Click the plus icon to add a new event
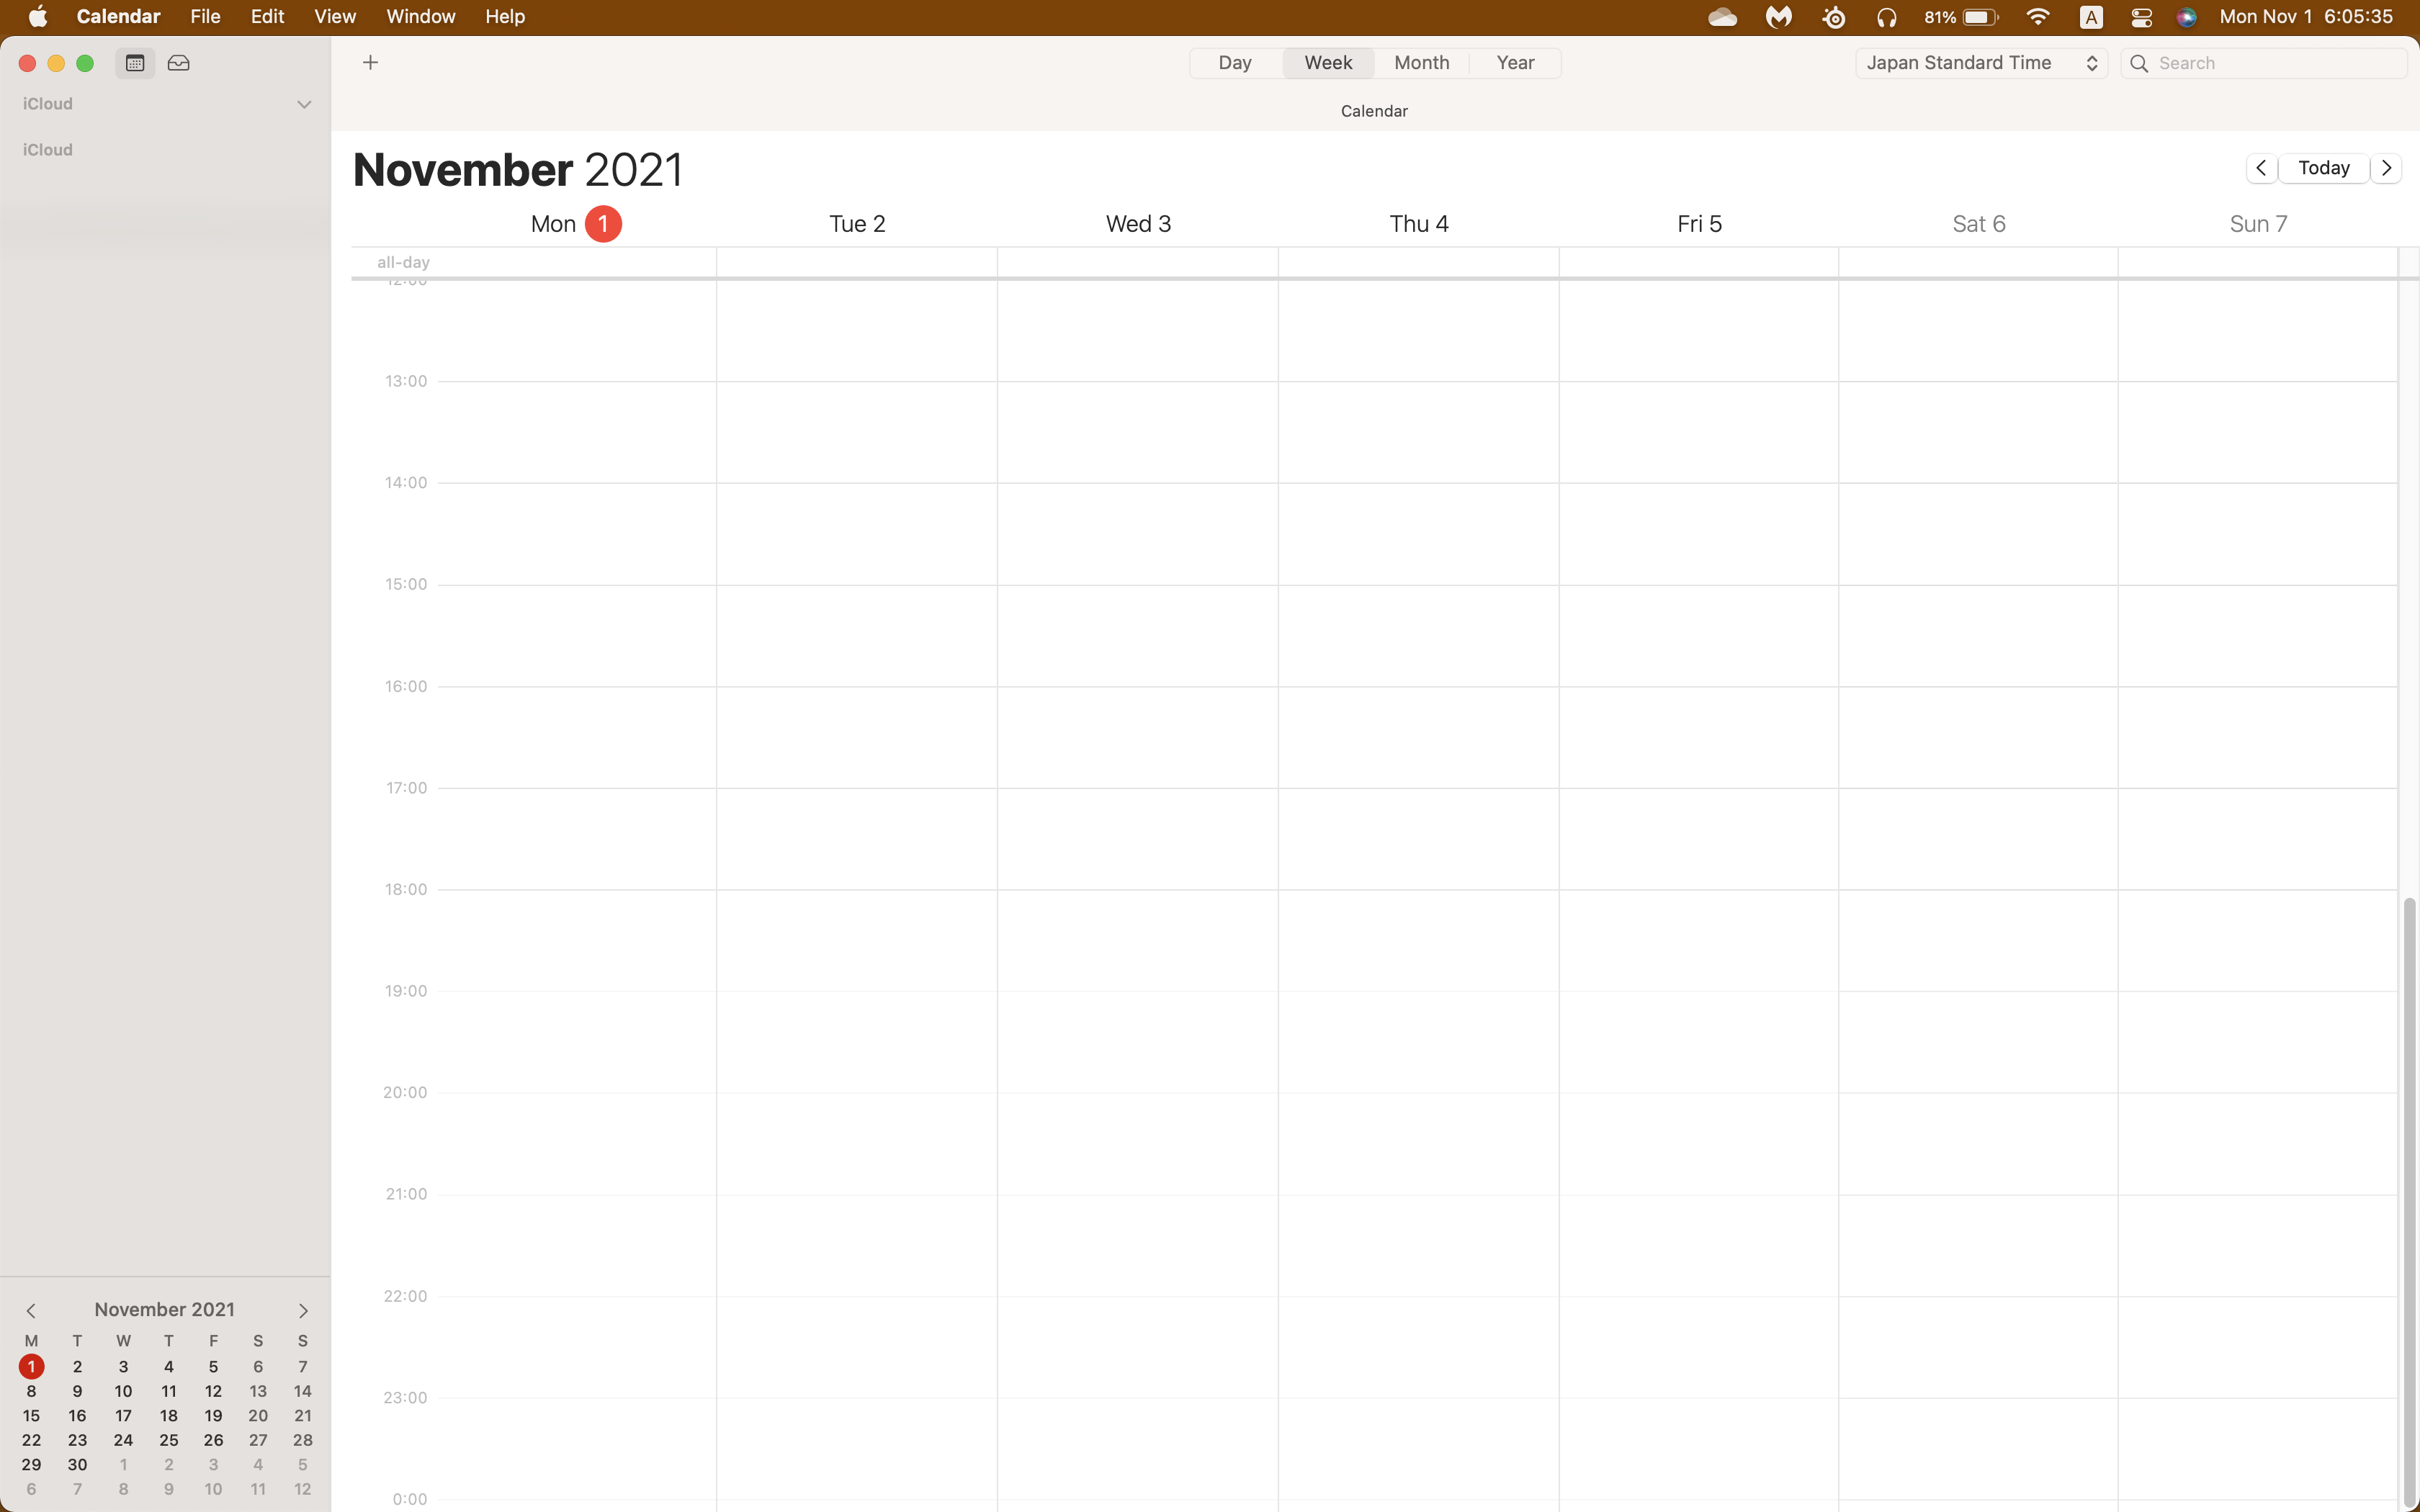The image size is (2420, 1512). pyautogui.click(x=370, y=63)
